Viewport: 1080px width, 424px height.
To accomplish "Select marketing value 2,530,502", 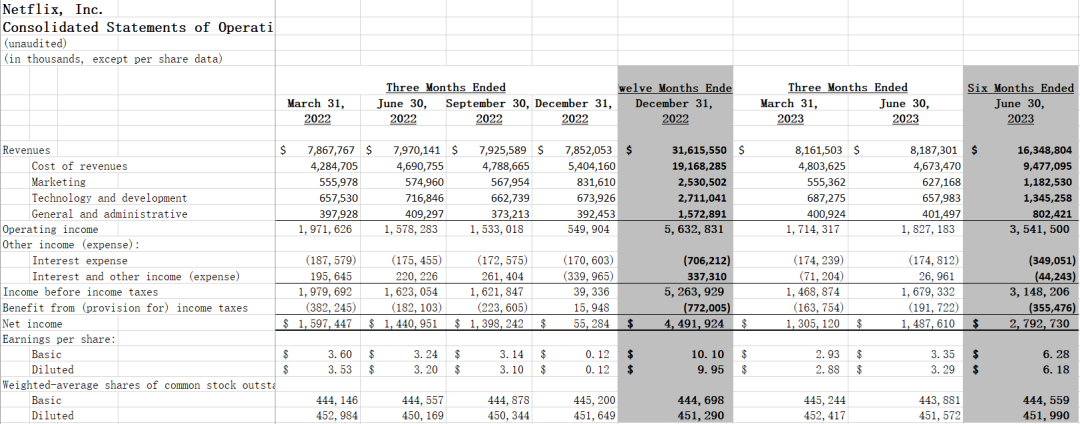I will tap(704, 182).
